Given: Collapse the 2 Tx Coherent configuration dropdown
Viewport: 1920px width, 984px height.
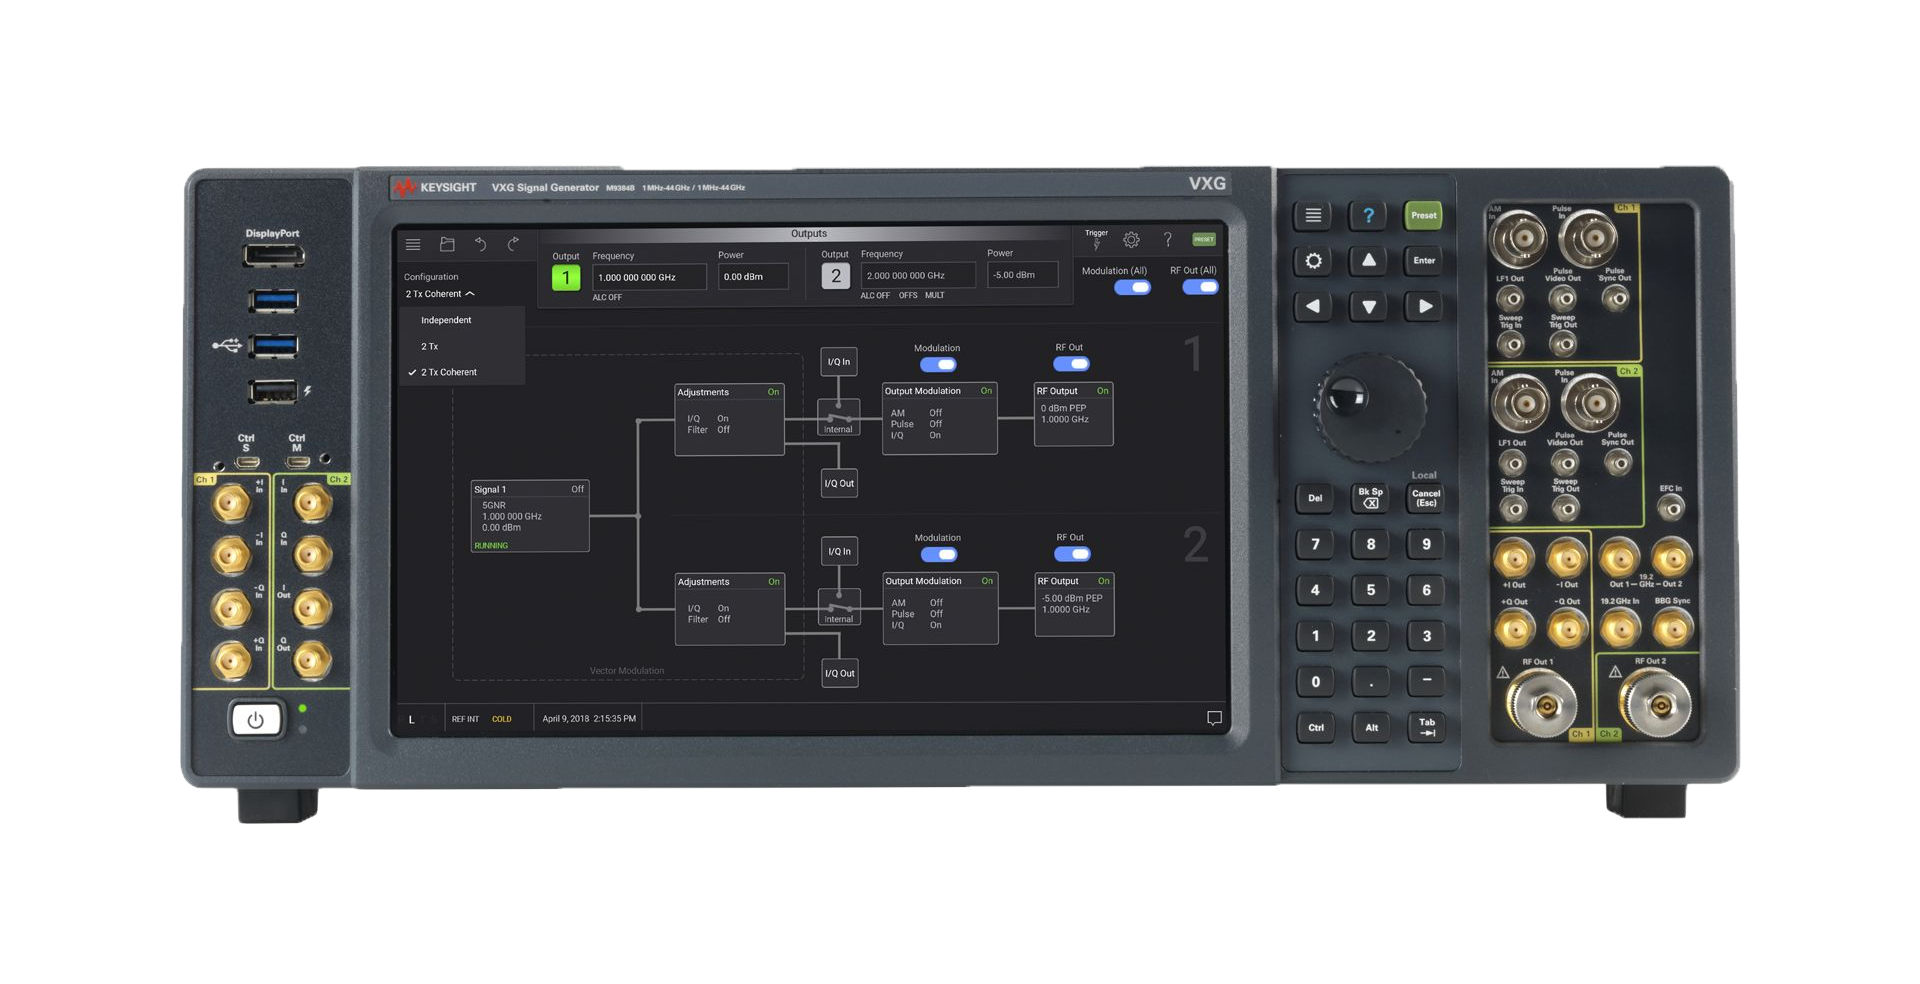Looking at the screenshot, I should 440,294.
